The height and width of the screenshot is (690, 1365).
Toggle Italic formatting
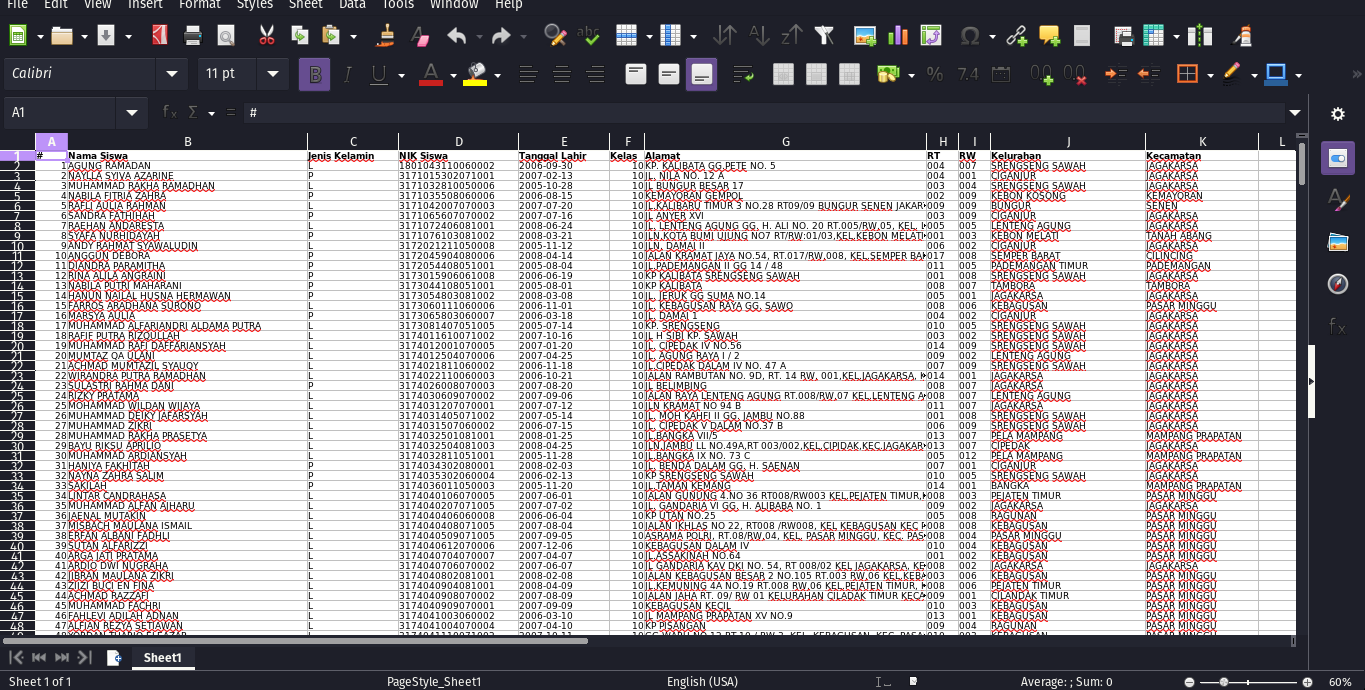coord(347,74)
